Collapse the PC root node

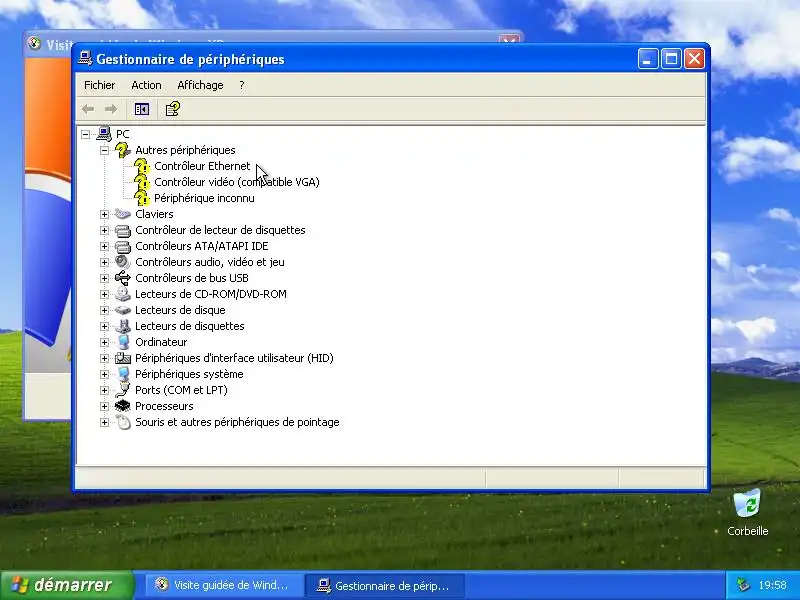(86, 134)
